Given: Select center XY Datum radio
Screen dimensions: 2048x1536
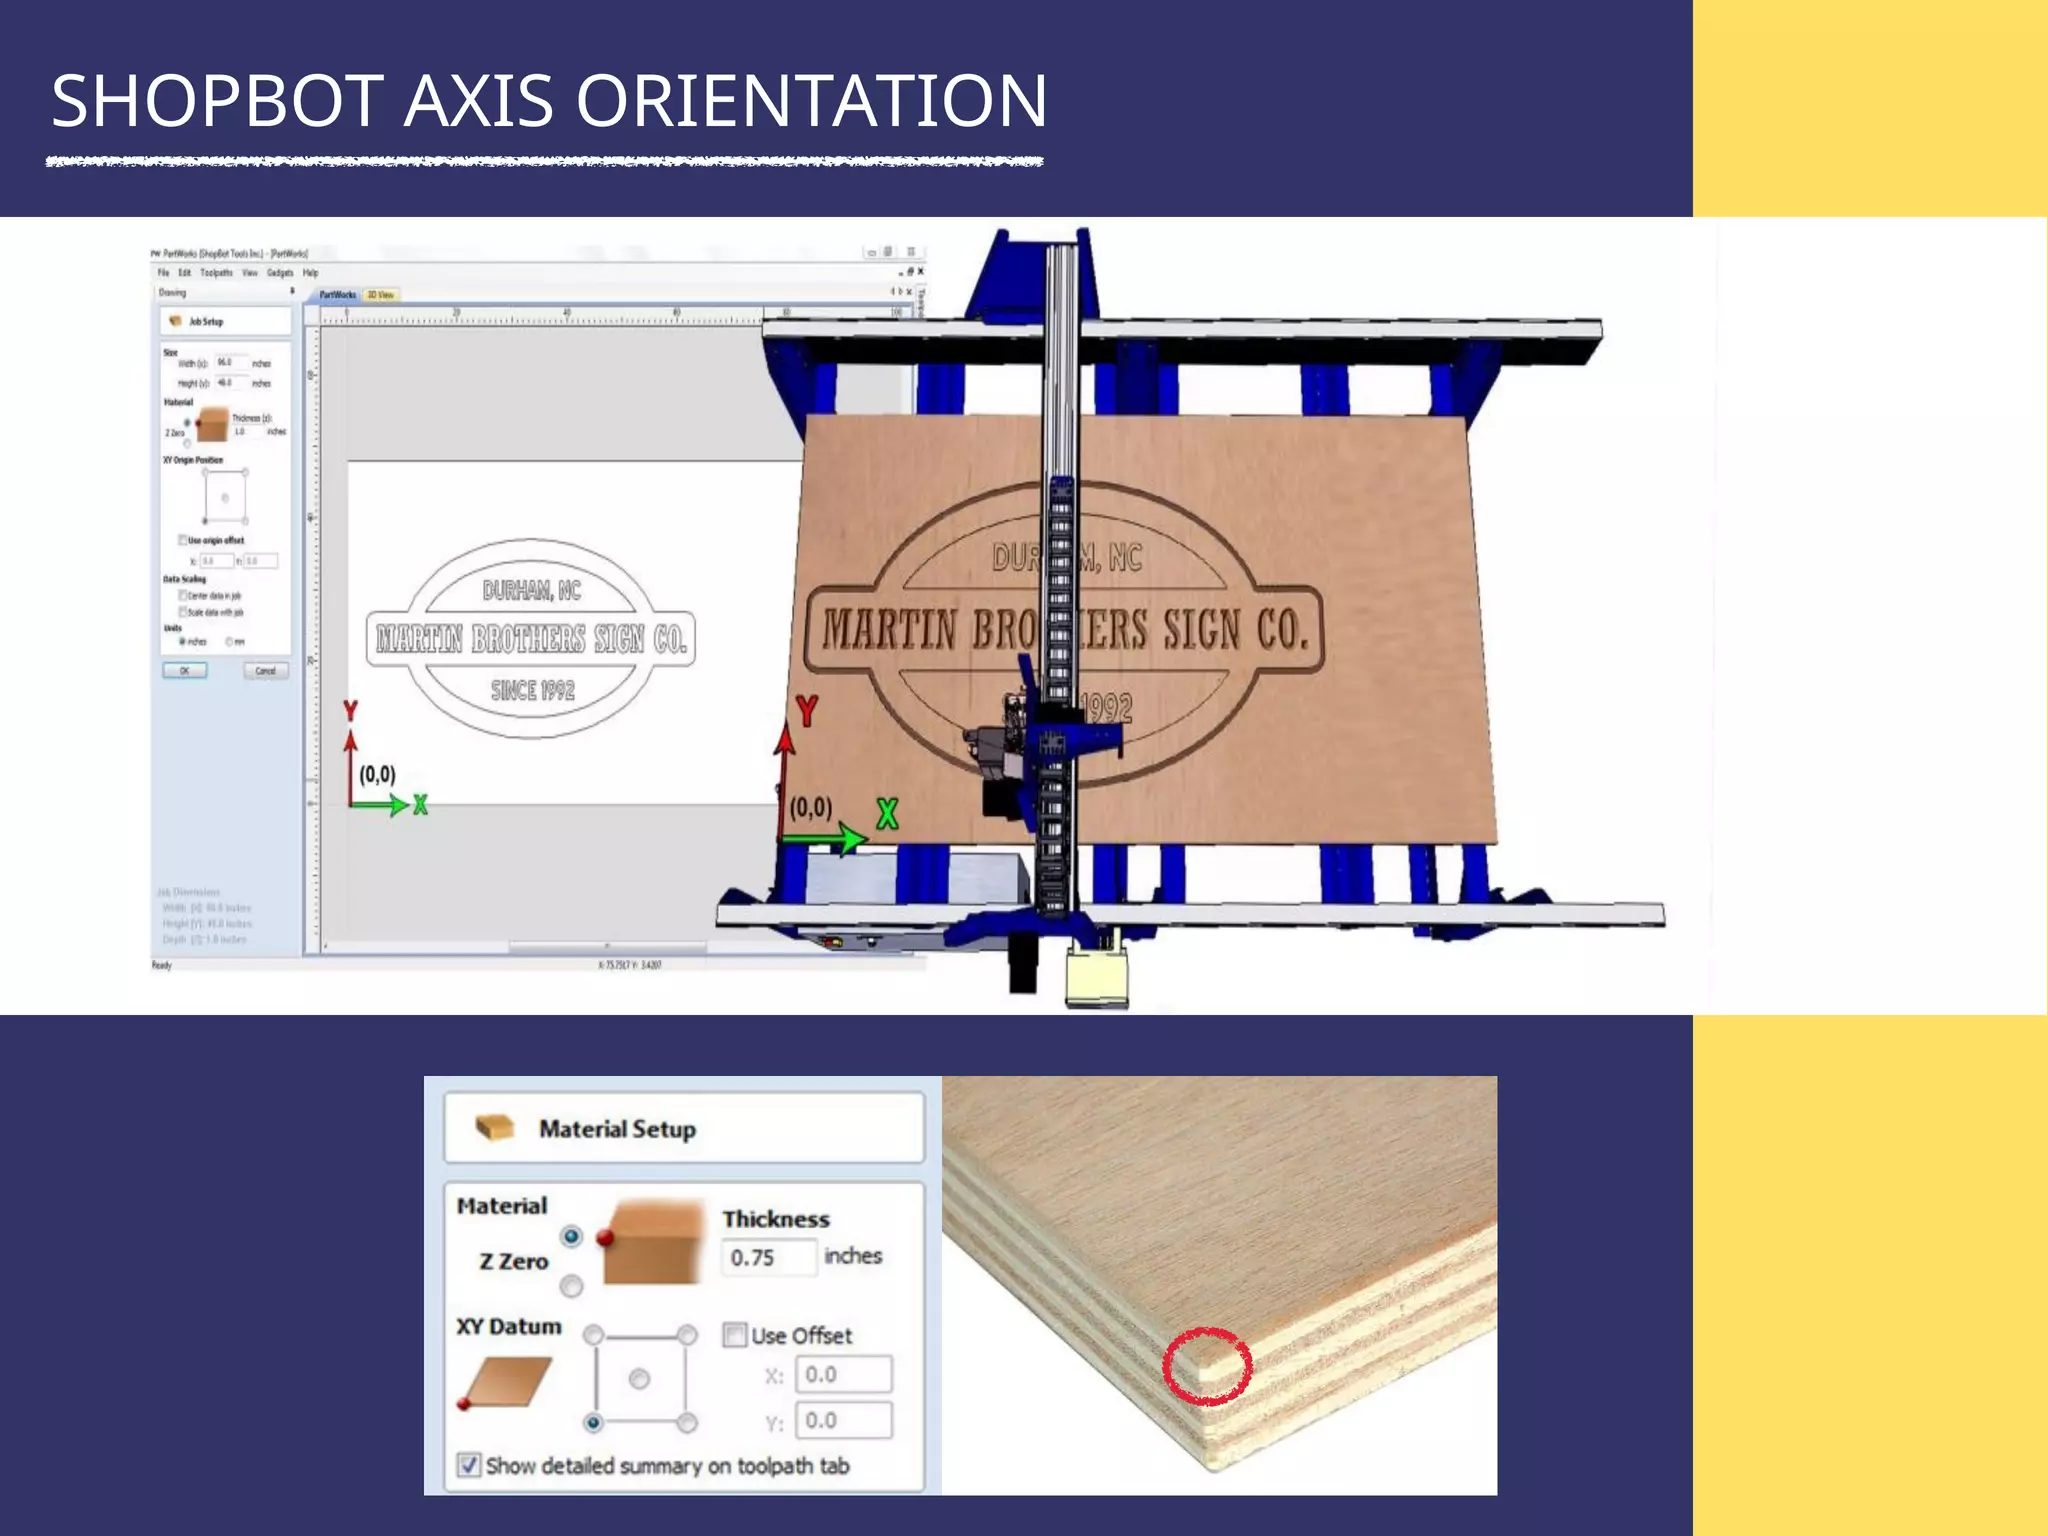Looking at the screenshot, I should [640, 1379].
